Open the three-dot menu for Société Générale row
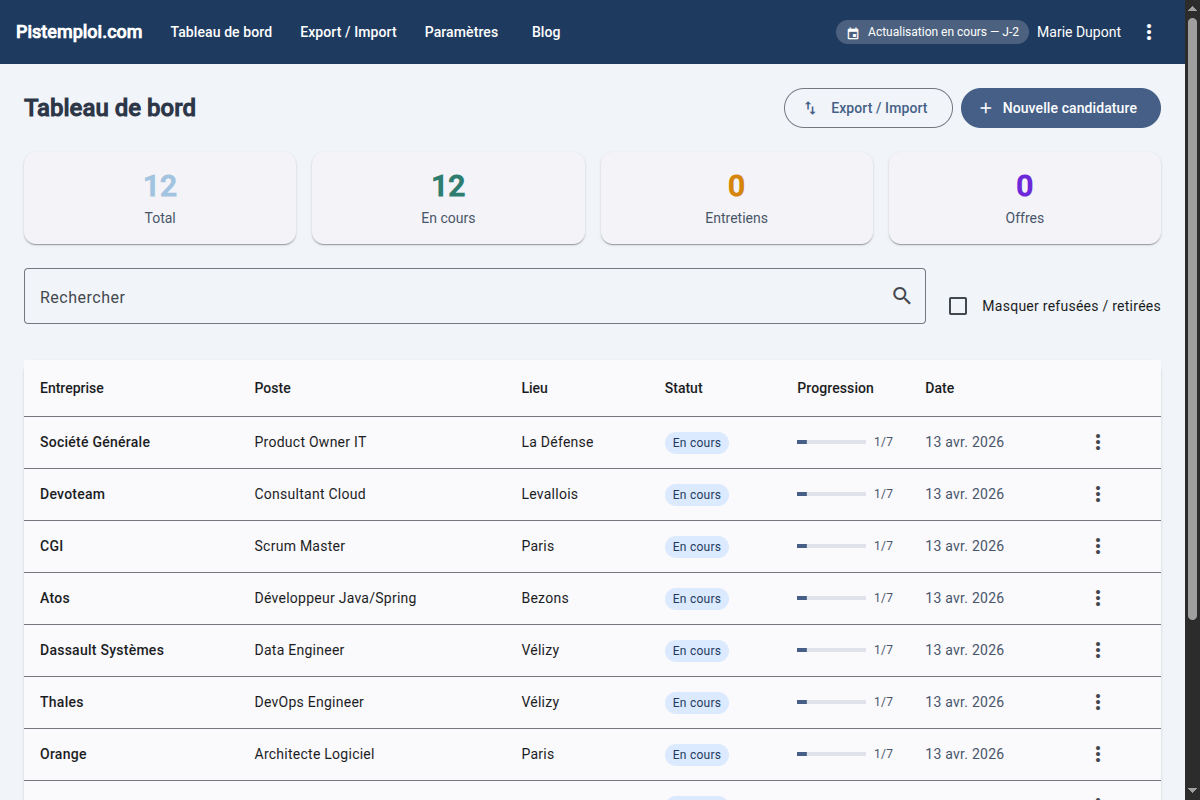 1097,442
